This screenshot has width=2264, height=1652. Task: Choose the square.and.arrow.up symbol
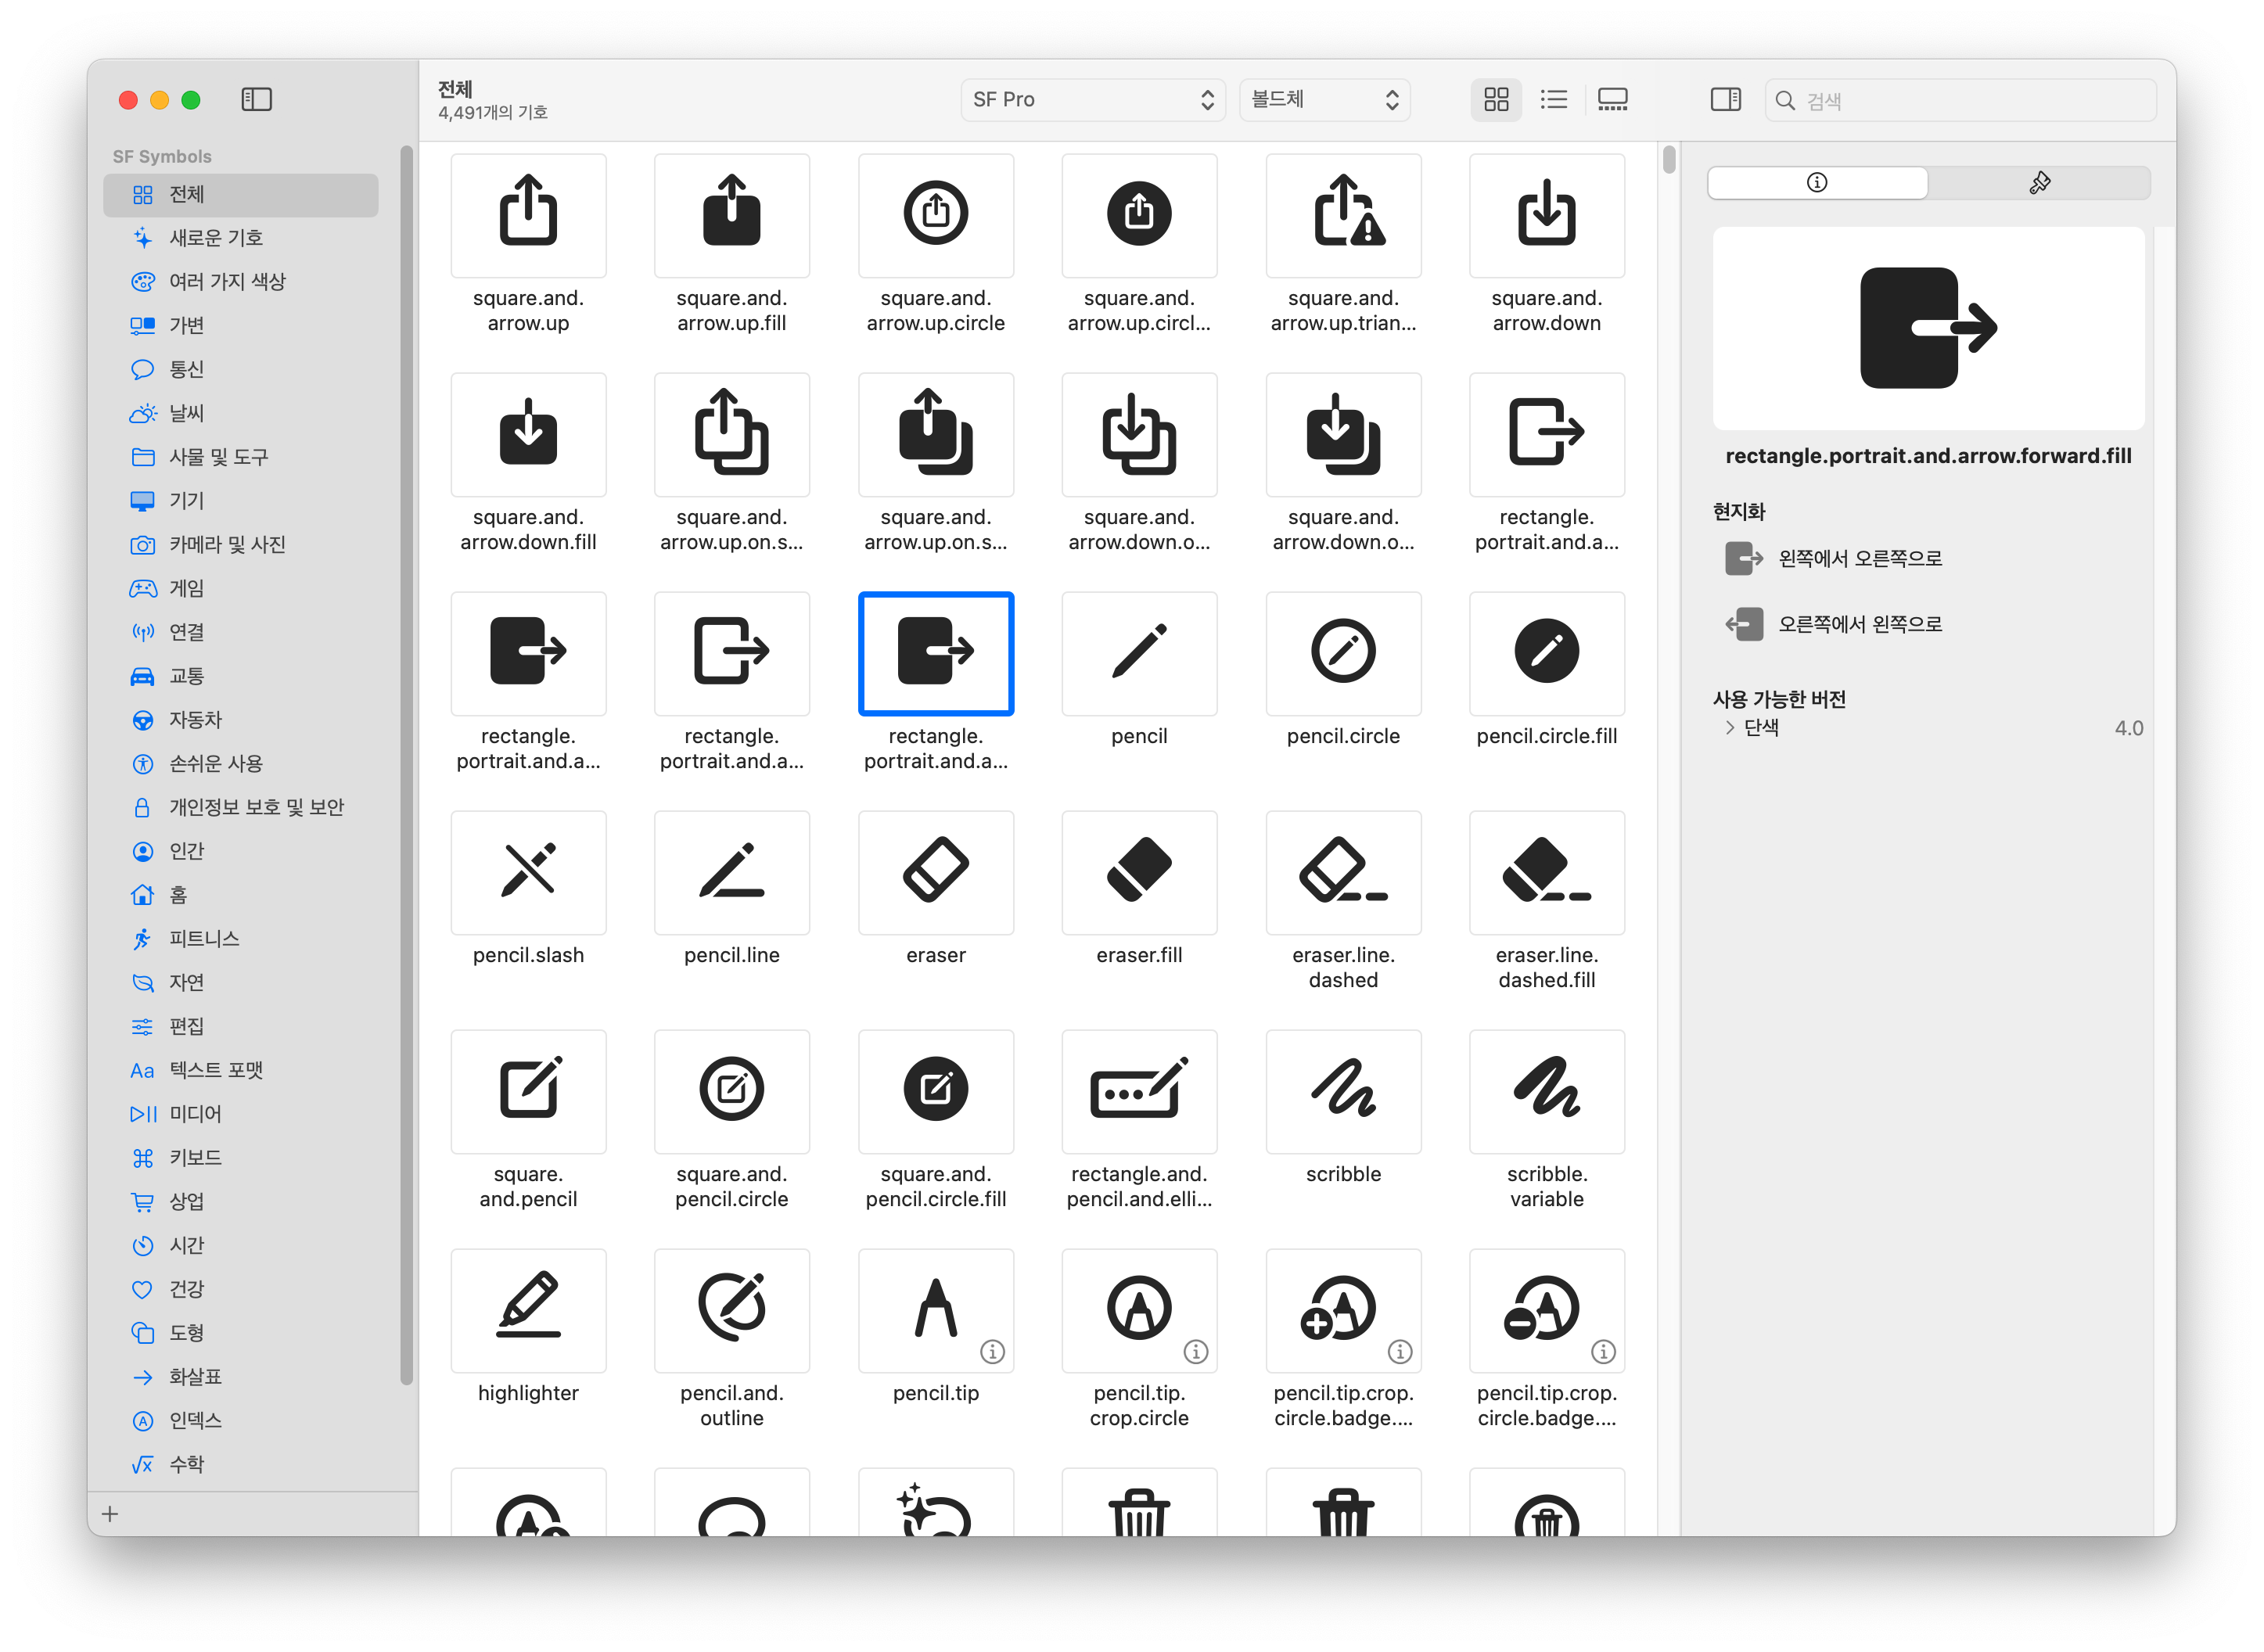[528, 215]
